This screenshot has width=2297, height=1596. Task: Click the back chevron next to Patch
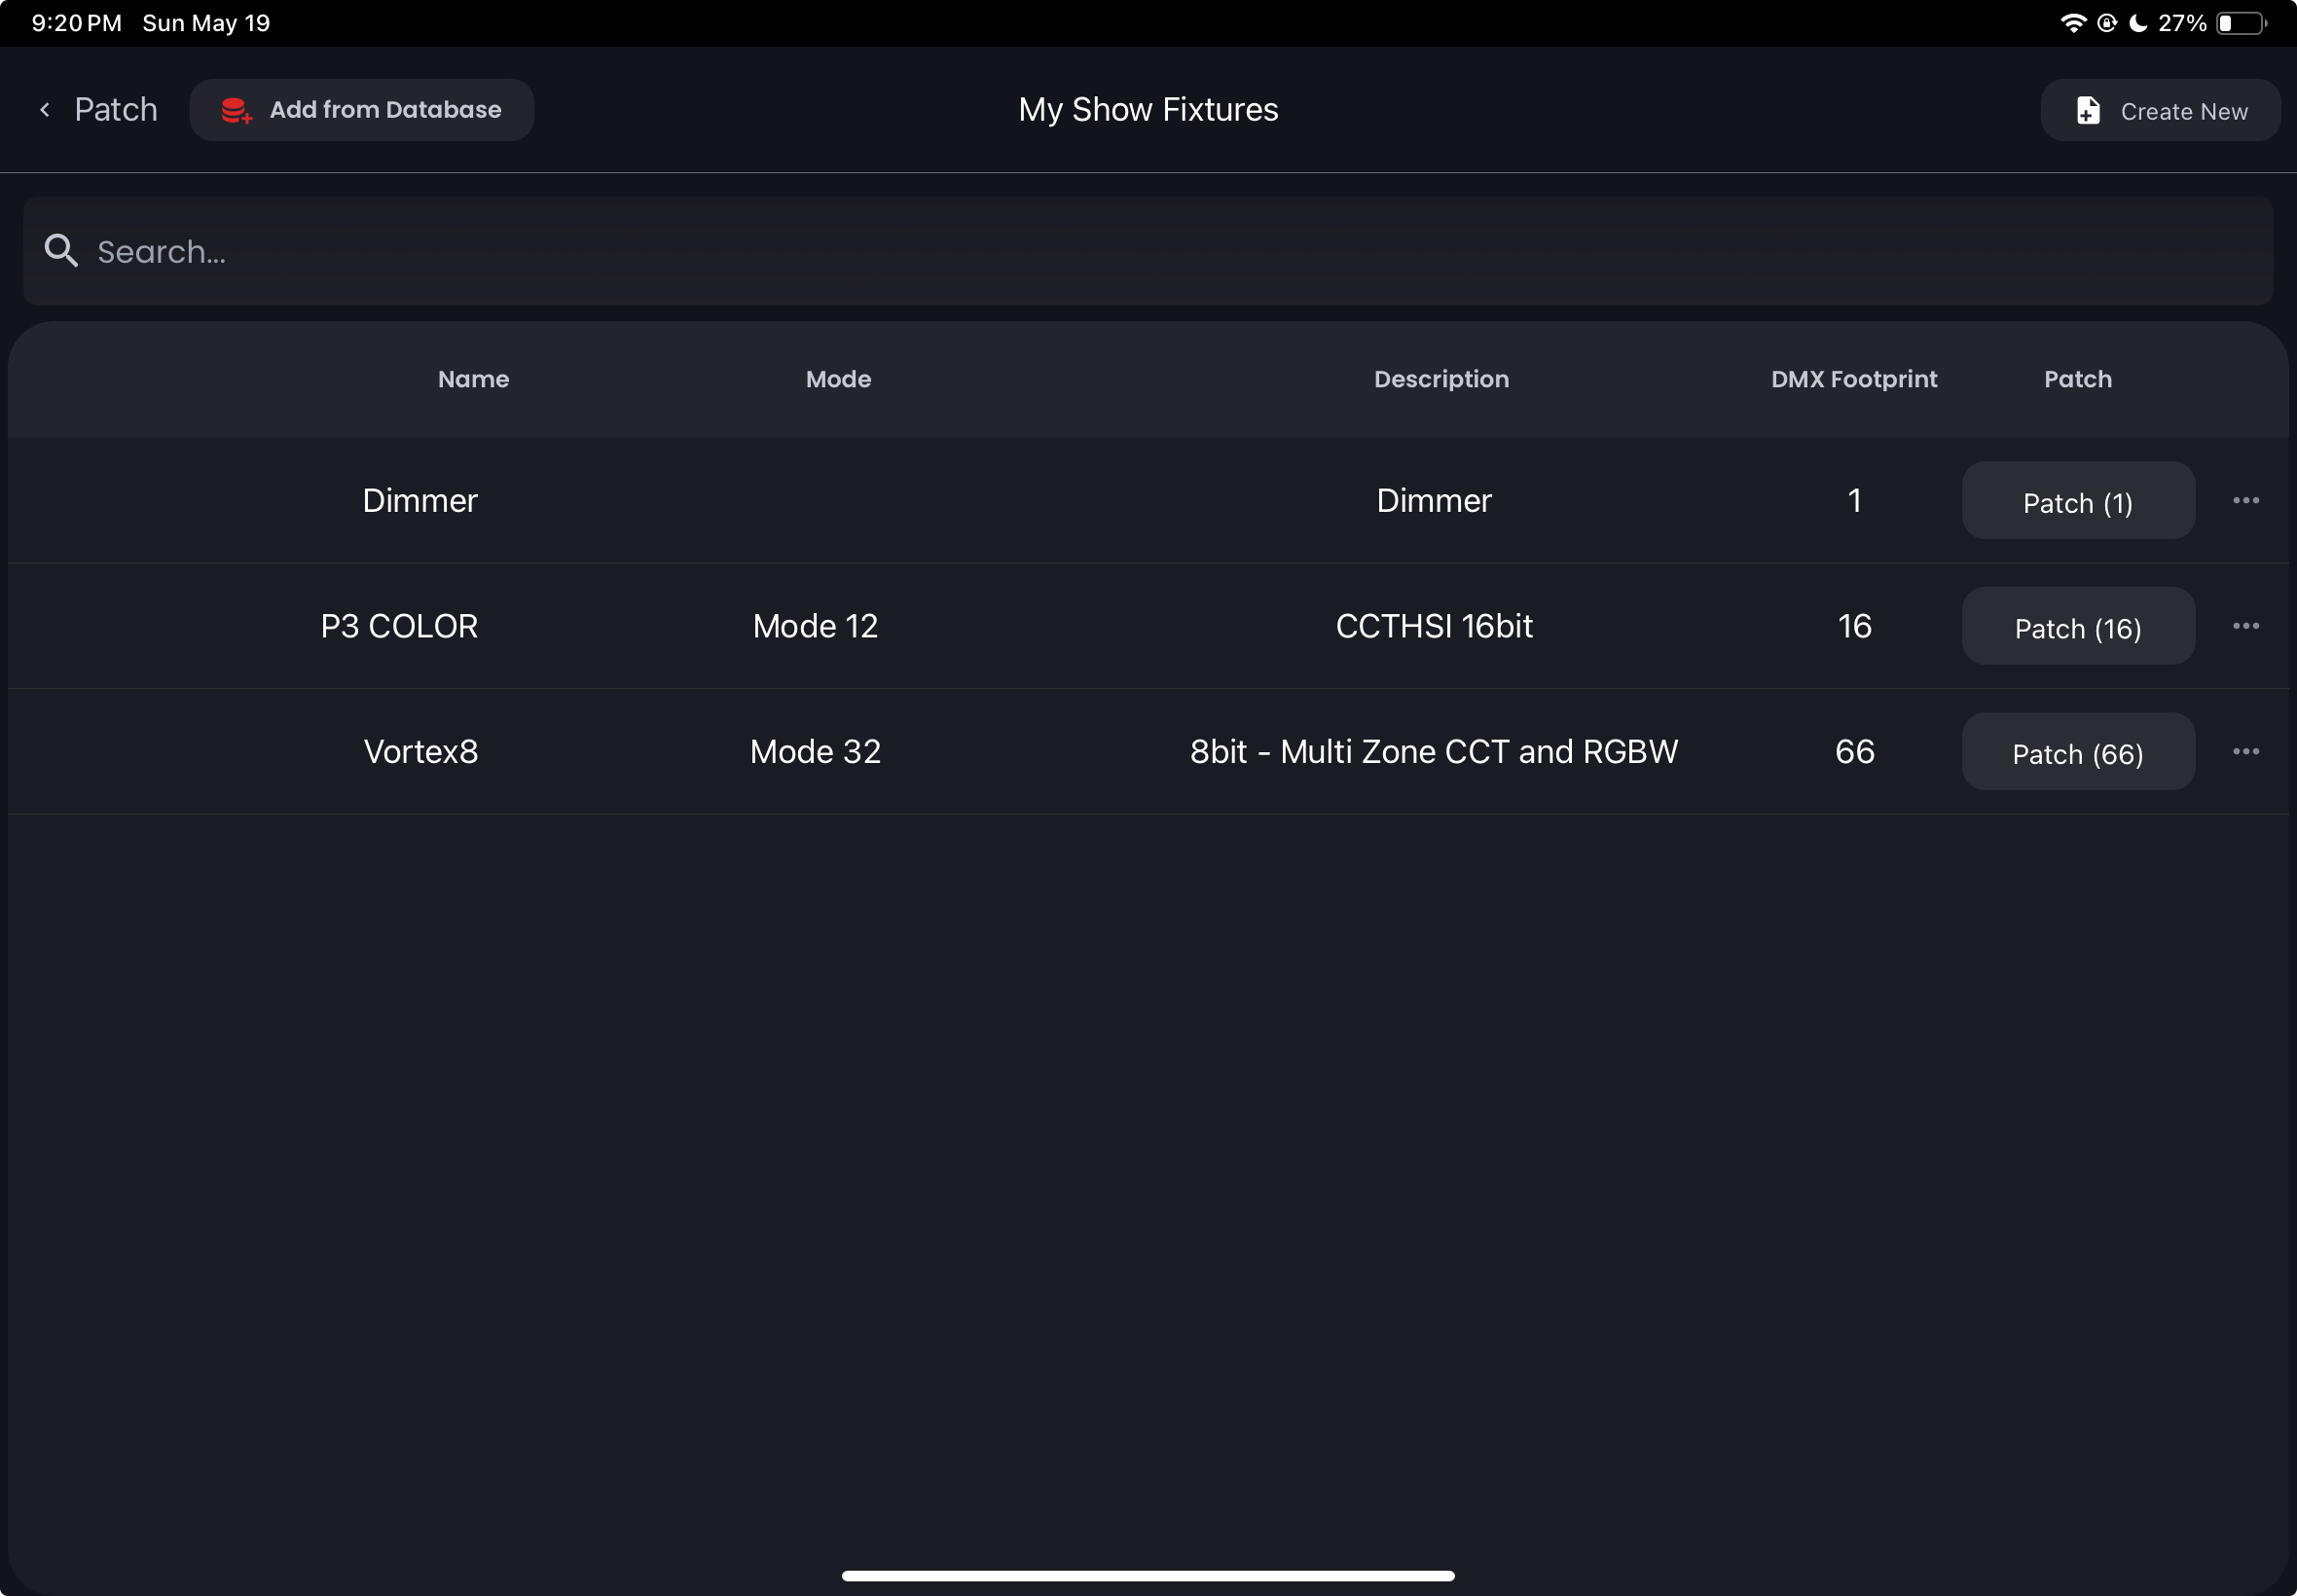coord(45,110)
